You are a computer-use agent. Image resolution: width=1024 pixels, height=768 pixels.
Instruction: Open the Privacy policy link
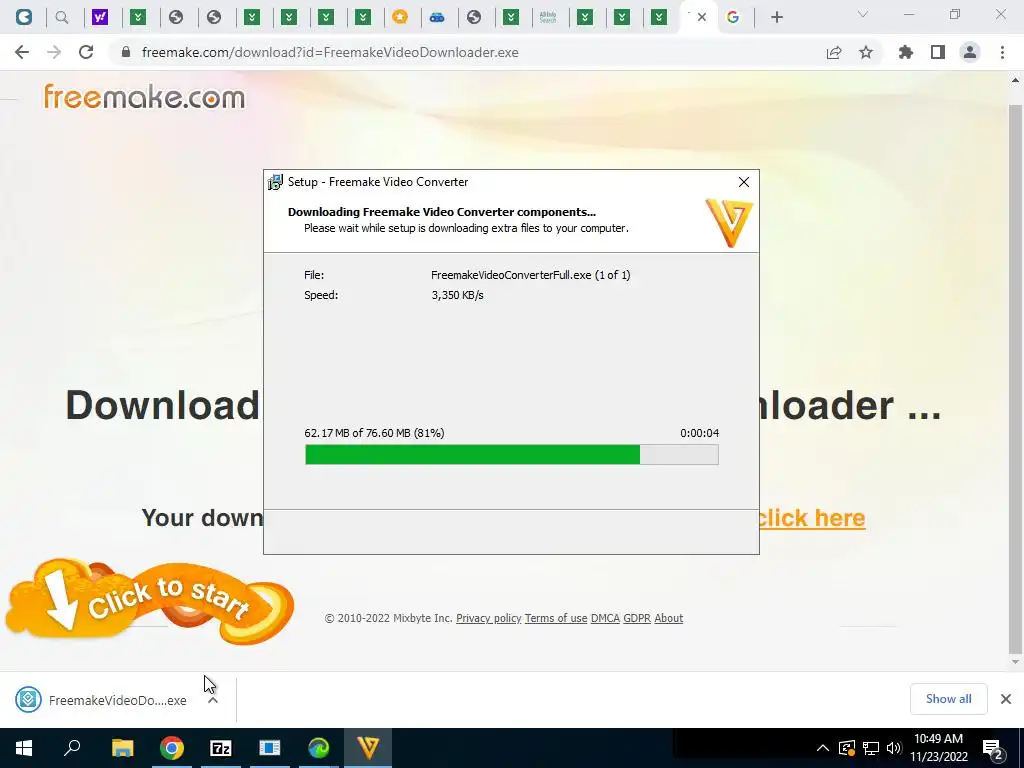click(x=488, y=618)
